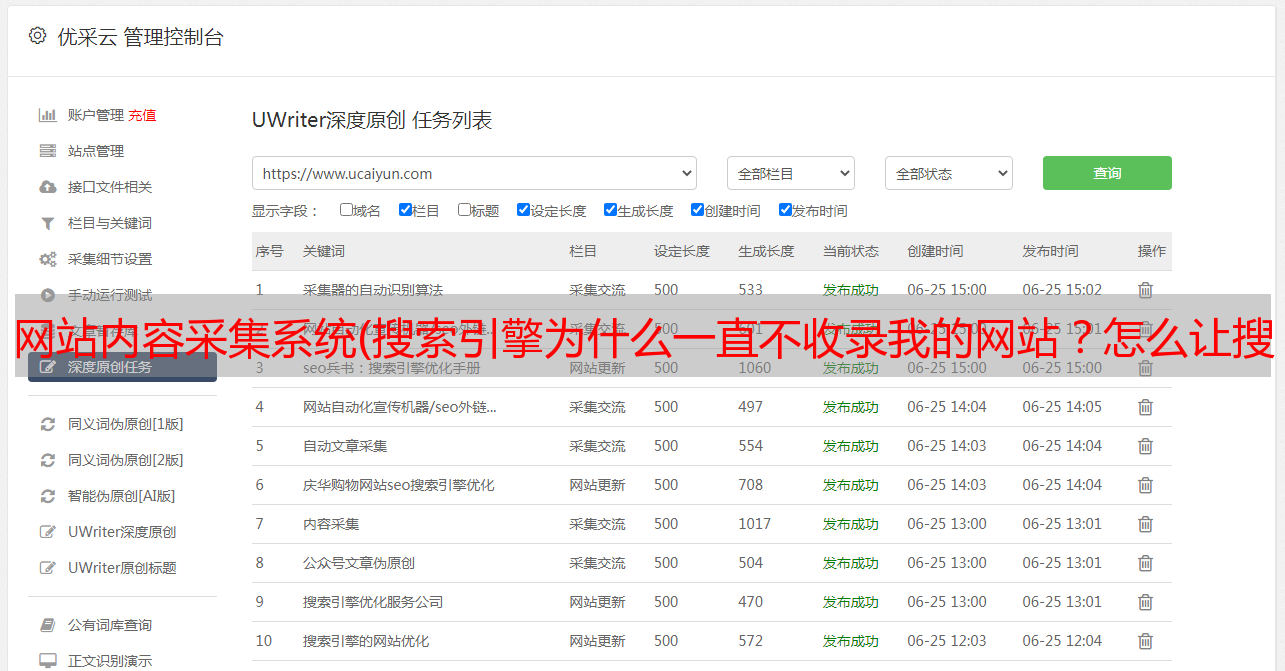Screen dimensions: 1285x671
Task: Click the play icon for 手动运行测试
Action: point(47,295)
